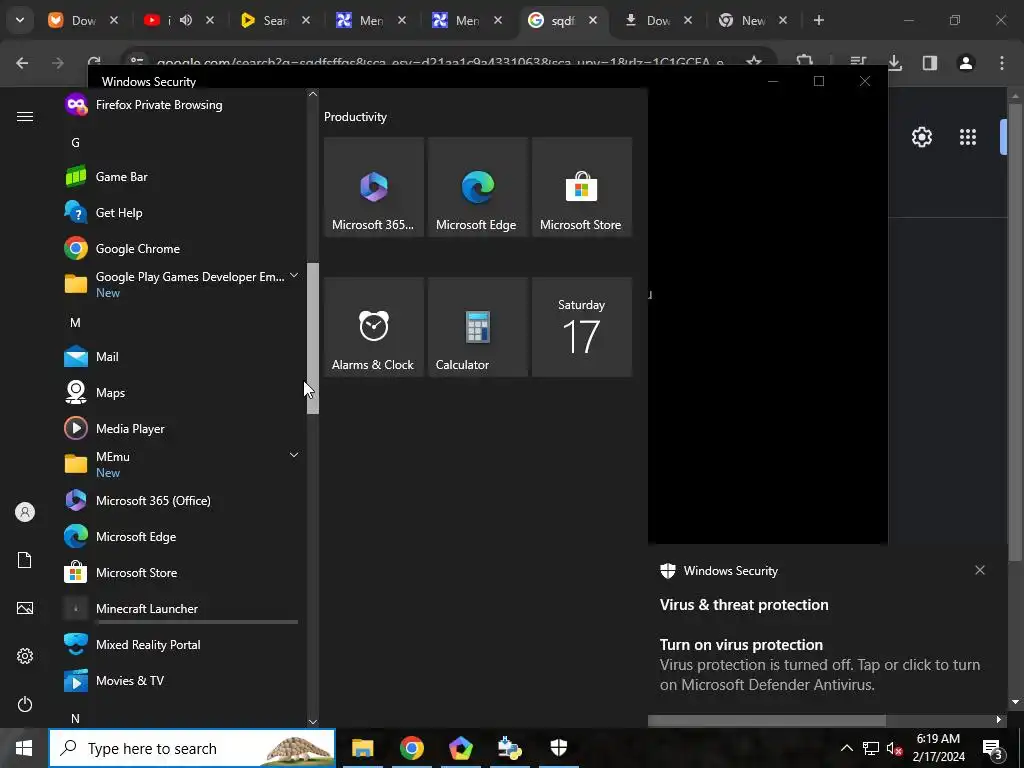Open Chrome side panel icon
The height and width of the screenshot is (768, 1024).
930,63
